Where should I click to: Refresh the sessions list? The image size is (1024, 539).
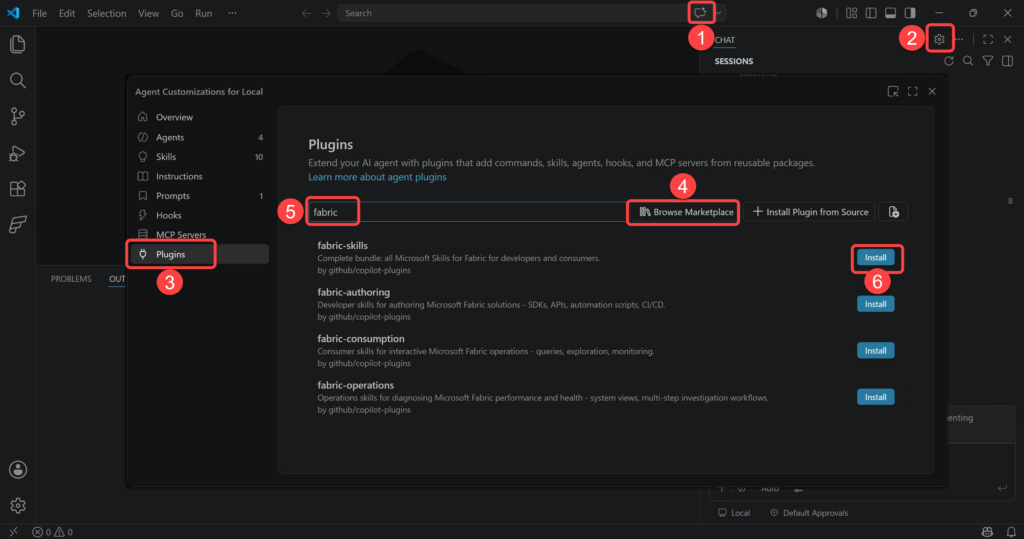tap(949, 61)
